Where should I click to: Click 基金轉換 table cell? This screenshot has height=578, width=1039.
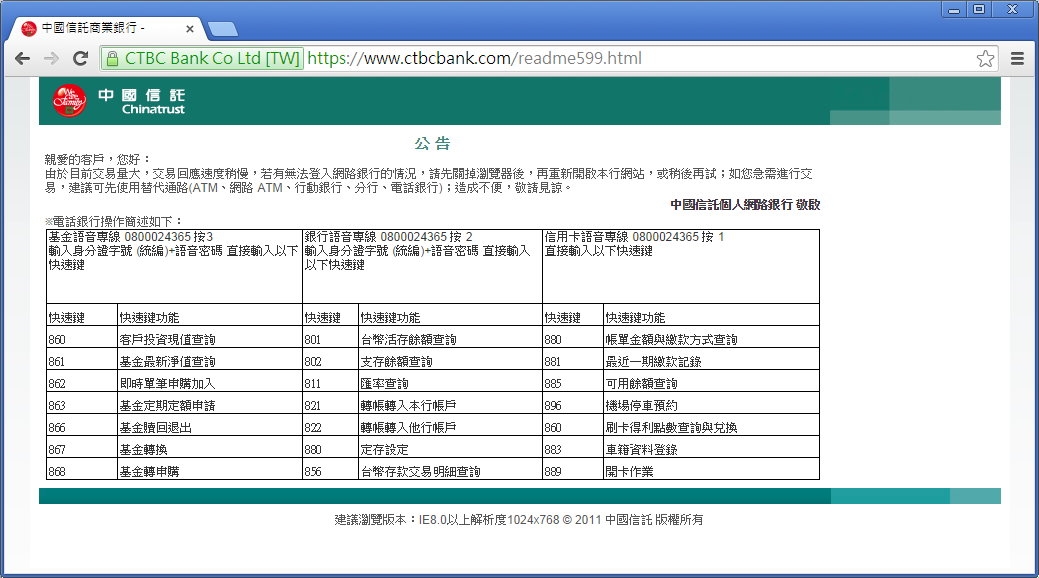(209, 449)
